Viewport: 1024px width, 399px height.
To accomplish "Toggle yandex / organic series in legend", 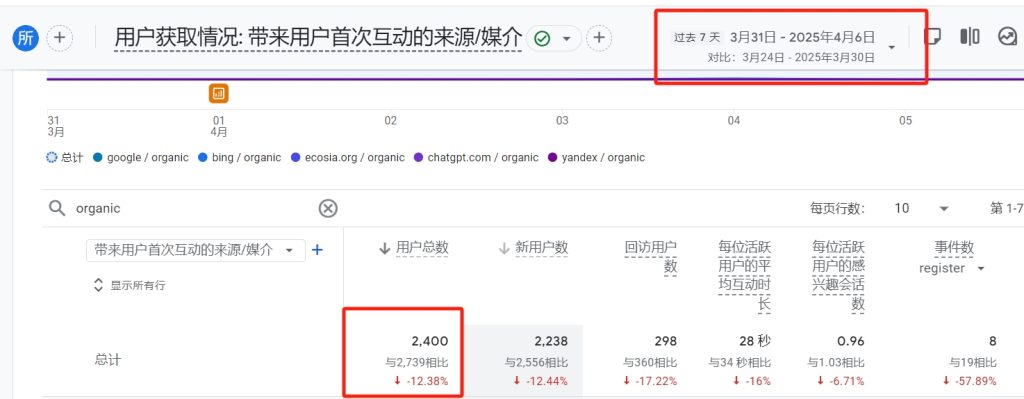I will coord(596,157).
